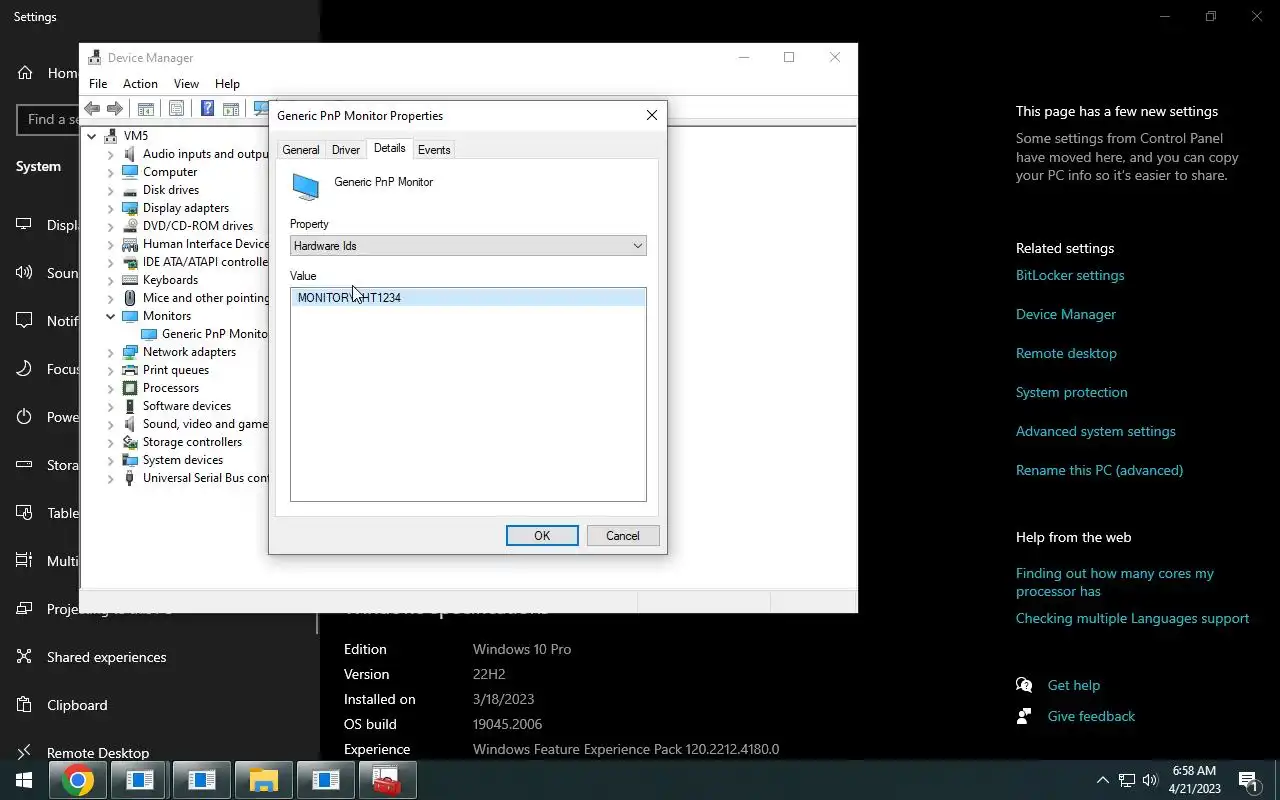The height and width of the screenshot is (800, 1280).
Task: Click the Disk drives category icon
Action: pyautogui.click(x=130, y=190)
